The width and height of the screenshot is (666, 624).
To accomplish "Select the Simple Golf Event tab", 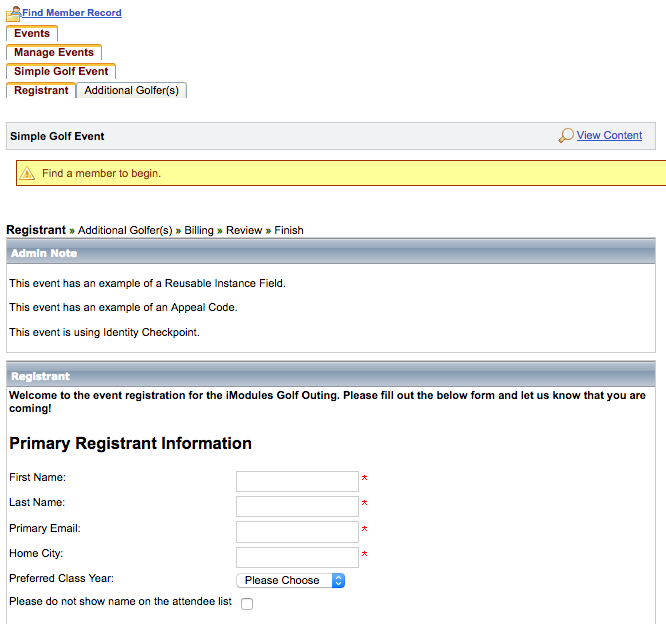I will pyautogui.click(x=61, y=71).
